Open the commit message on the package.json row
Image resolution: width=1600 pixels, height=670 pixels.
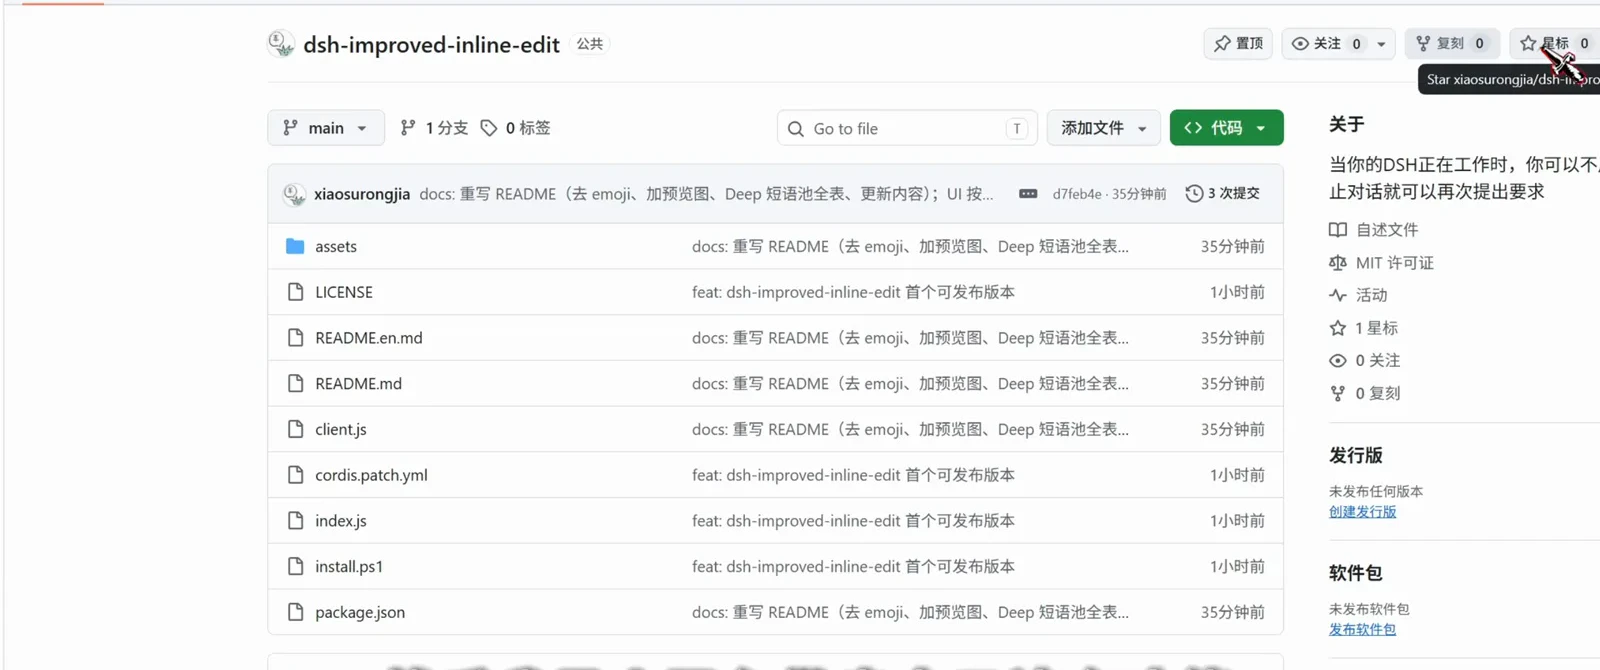pyautogui.click(x=910, y=613)
